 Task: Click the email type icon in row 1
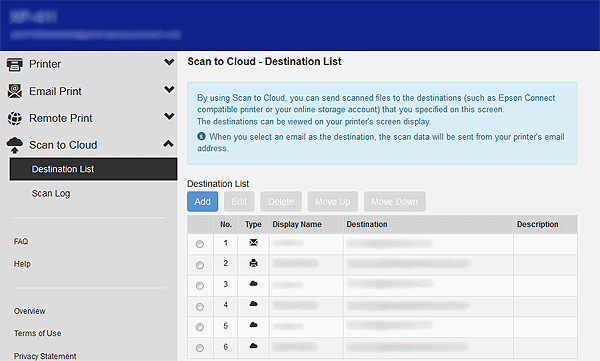click(253, 243)
